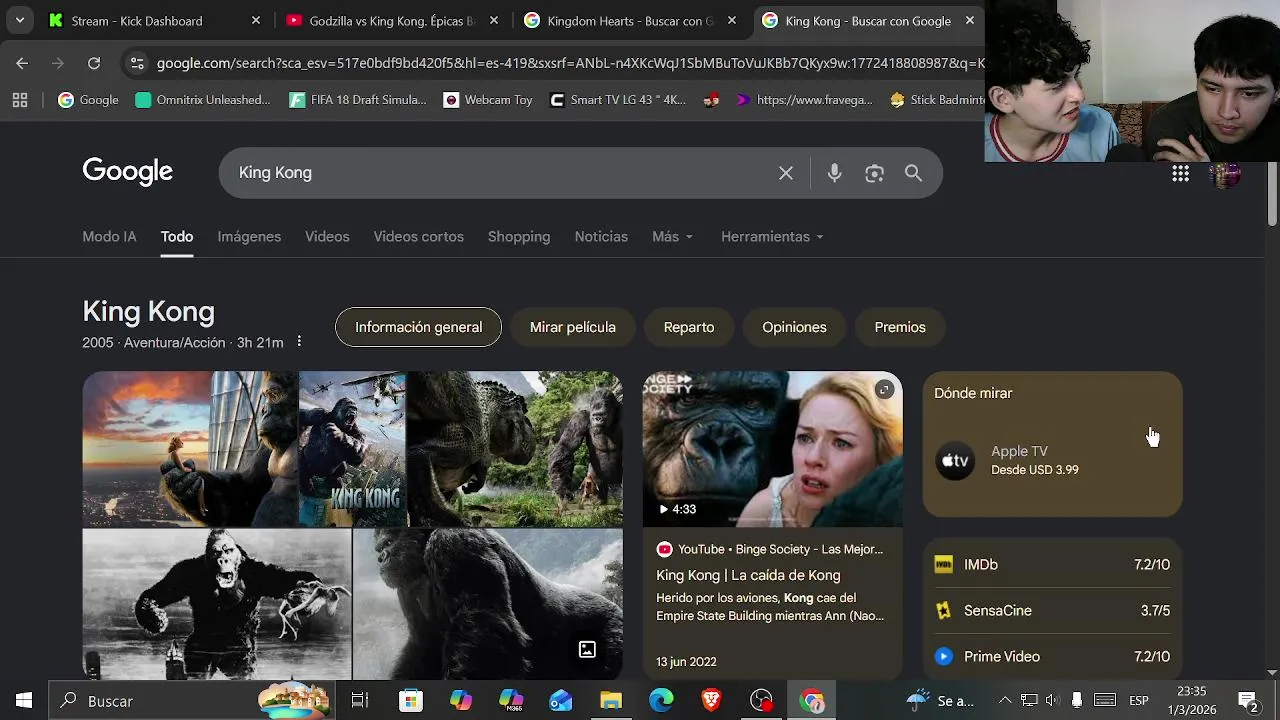1280x720 pixels.
Task: Select the Noticias search tab
Action: [x=601, y=237]
